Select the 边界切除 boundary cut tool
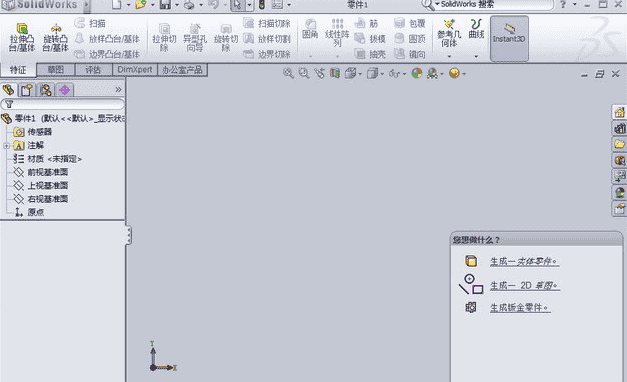This screenshot has width=627, height=382. pyautogui.click(x=267, y=54)
